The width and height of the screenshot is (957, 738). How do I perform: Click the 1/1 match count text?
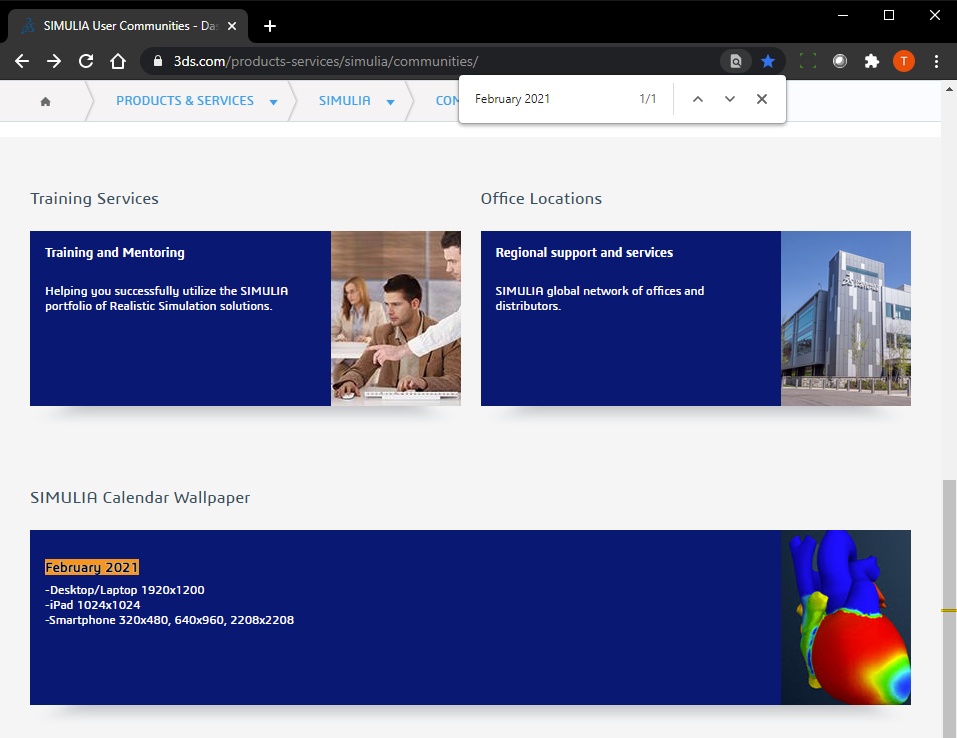pos(648,99)
